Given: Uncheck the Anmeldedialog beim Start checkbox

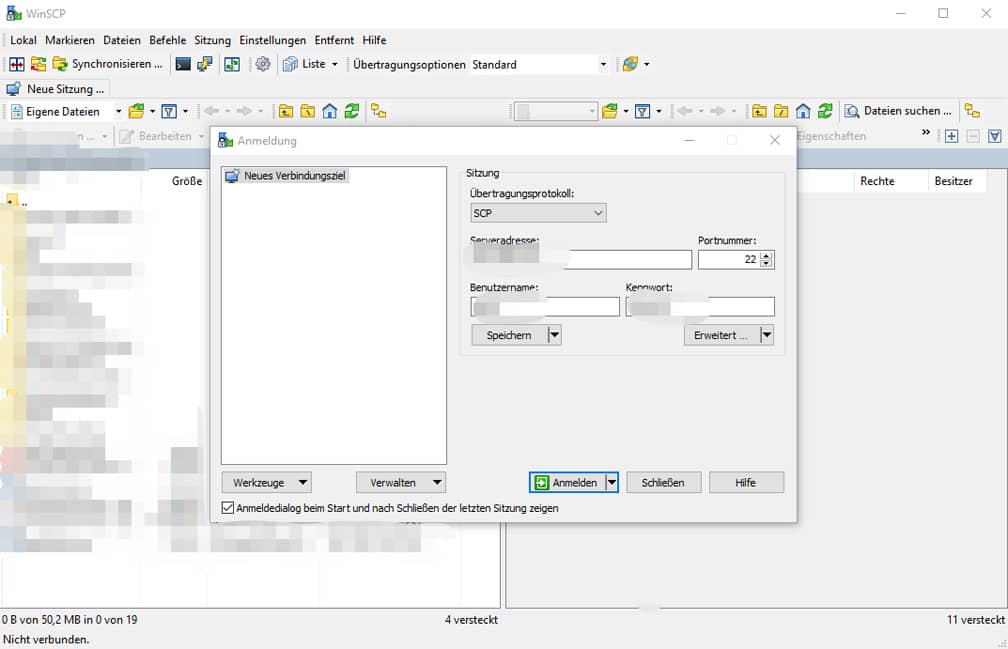Looking at the screenshot, I should tap(228, 508).
